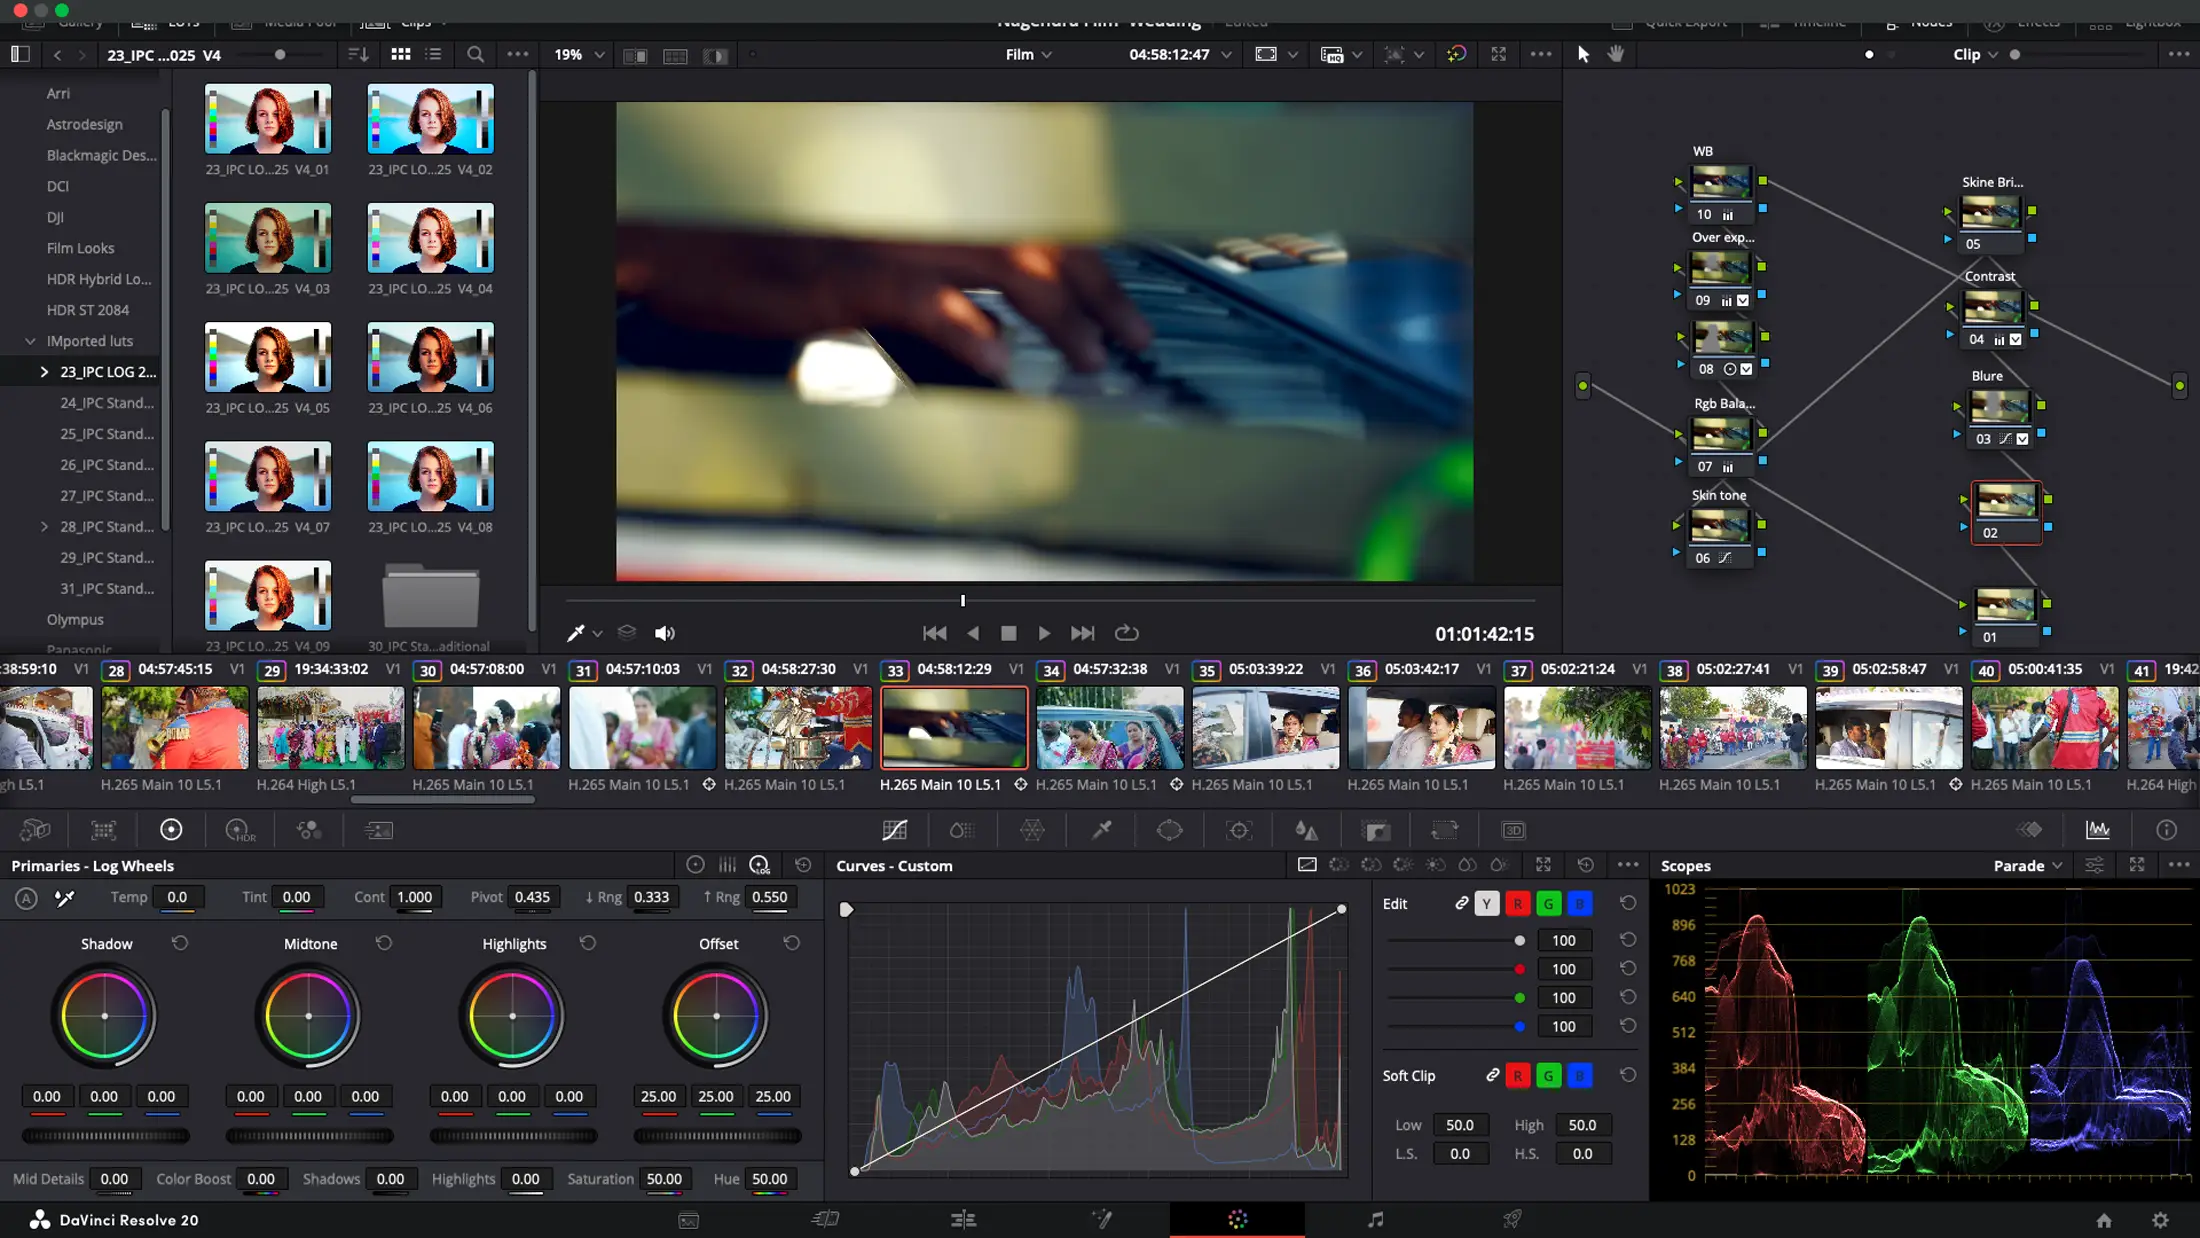The height and width of the screenshot is (1238, 2200).
Task: Open LUT sort order options
Action: tap(358, 55)
